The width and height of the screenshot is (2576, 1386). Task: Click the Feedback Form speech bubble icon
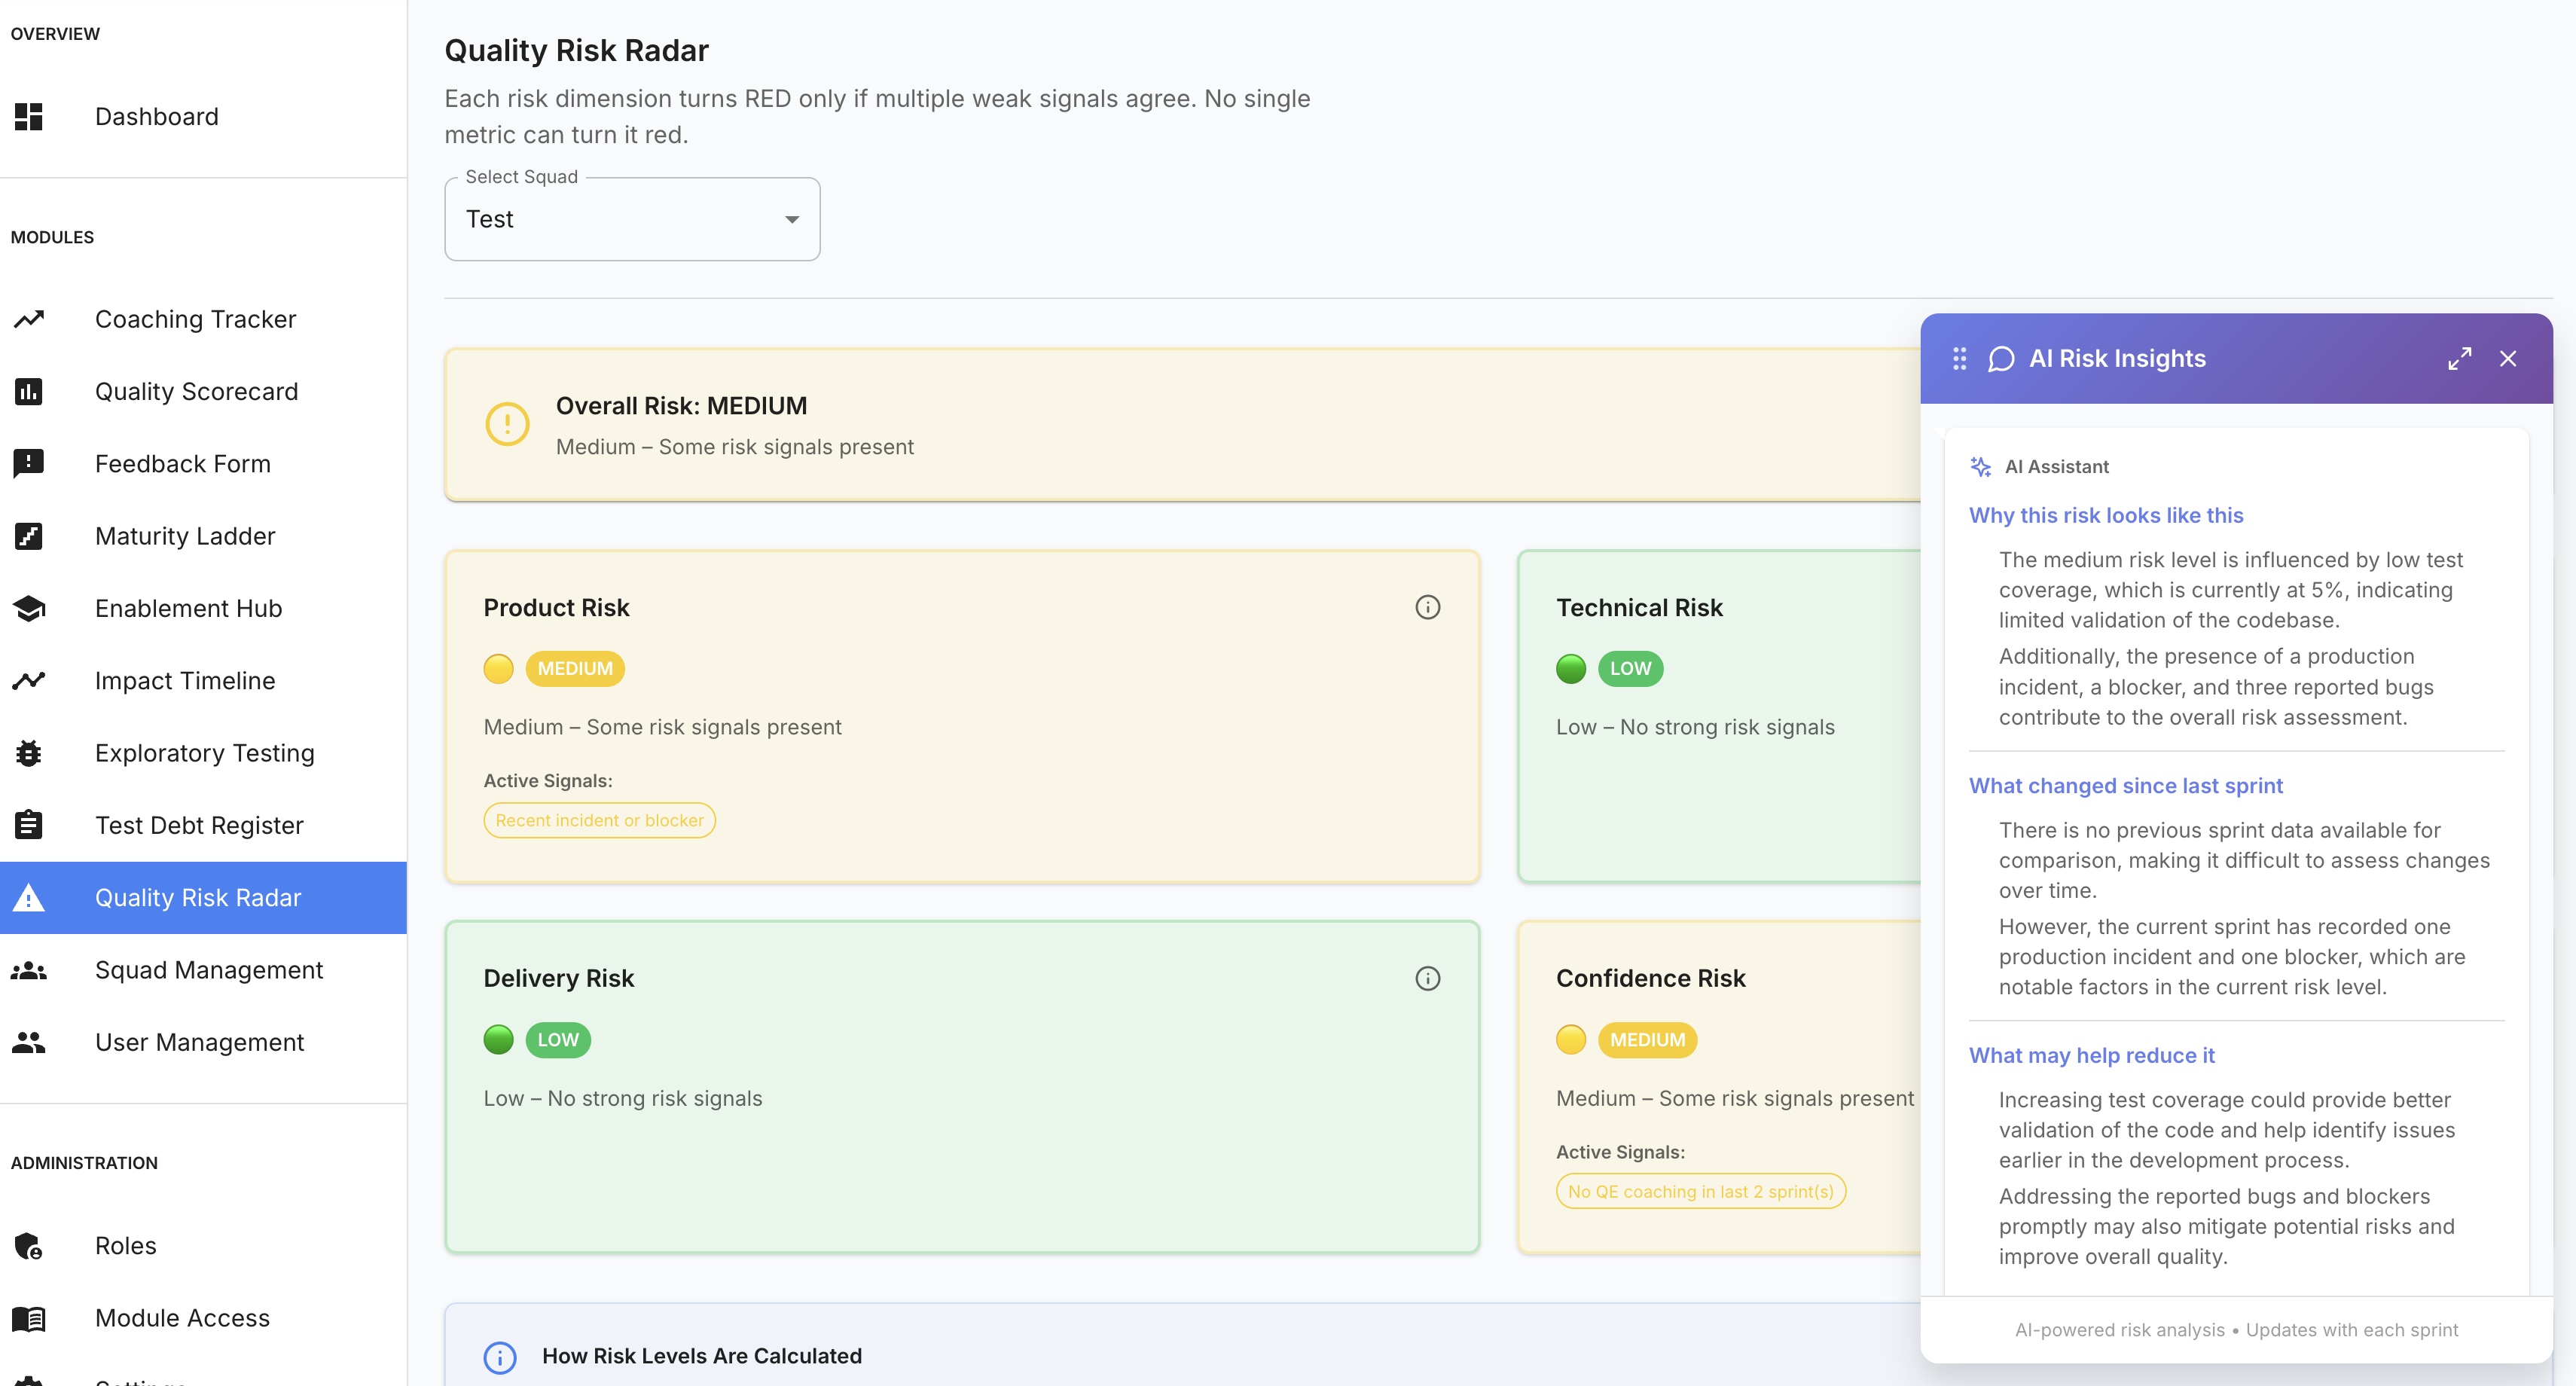point(29,464)
